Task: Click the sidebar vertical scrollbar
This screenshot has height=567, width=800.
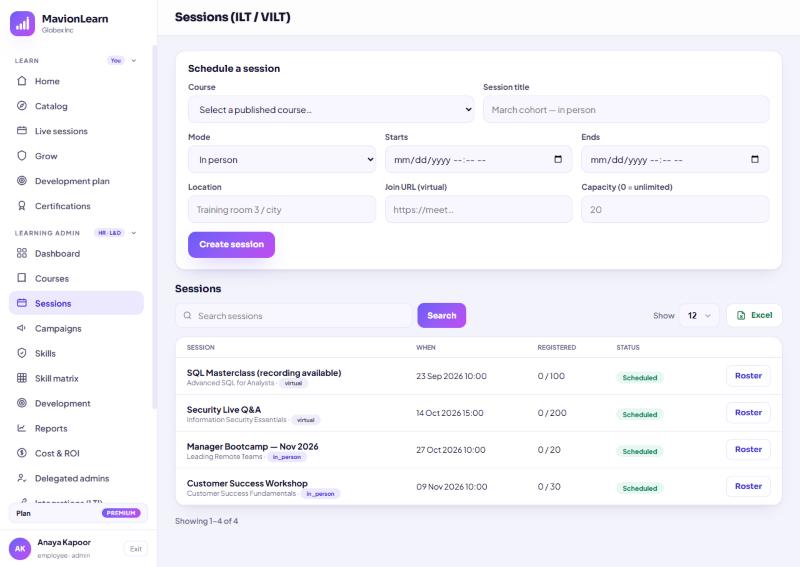Action: [155, 227]
